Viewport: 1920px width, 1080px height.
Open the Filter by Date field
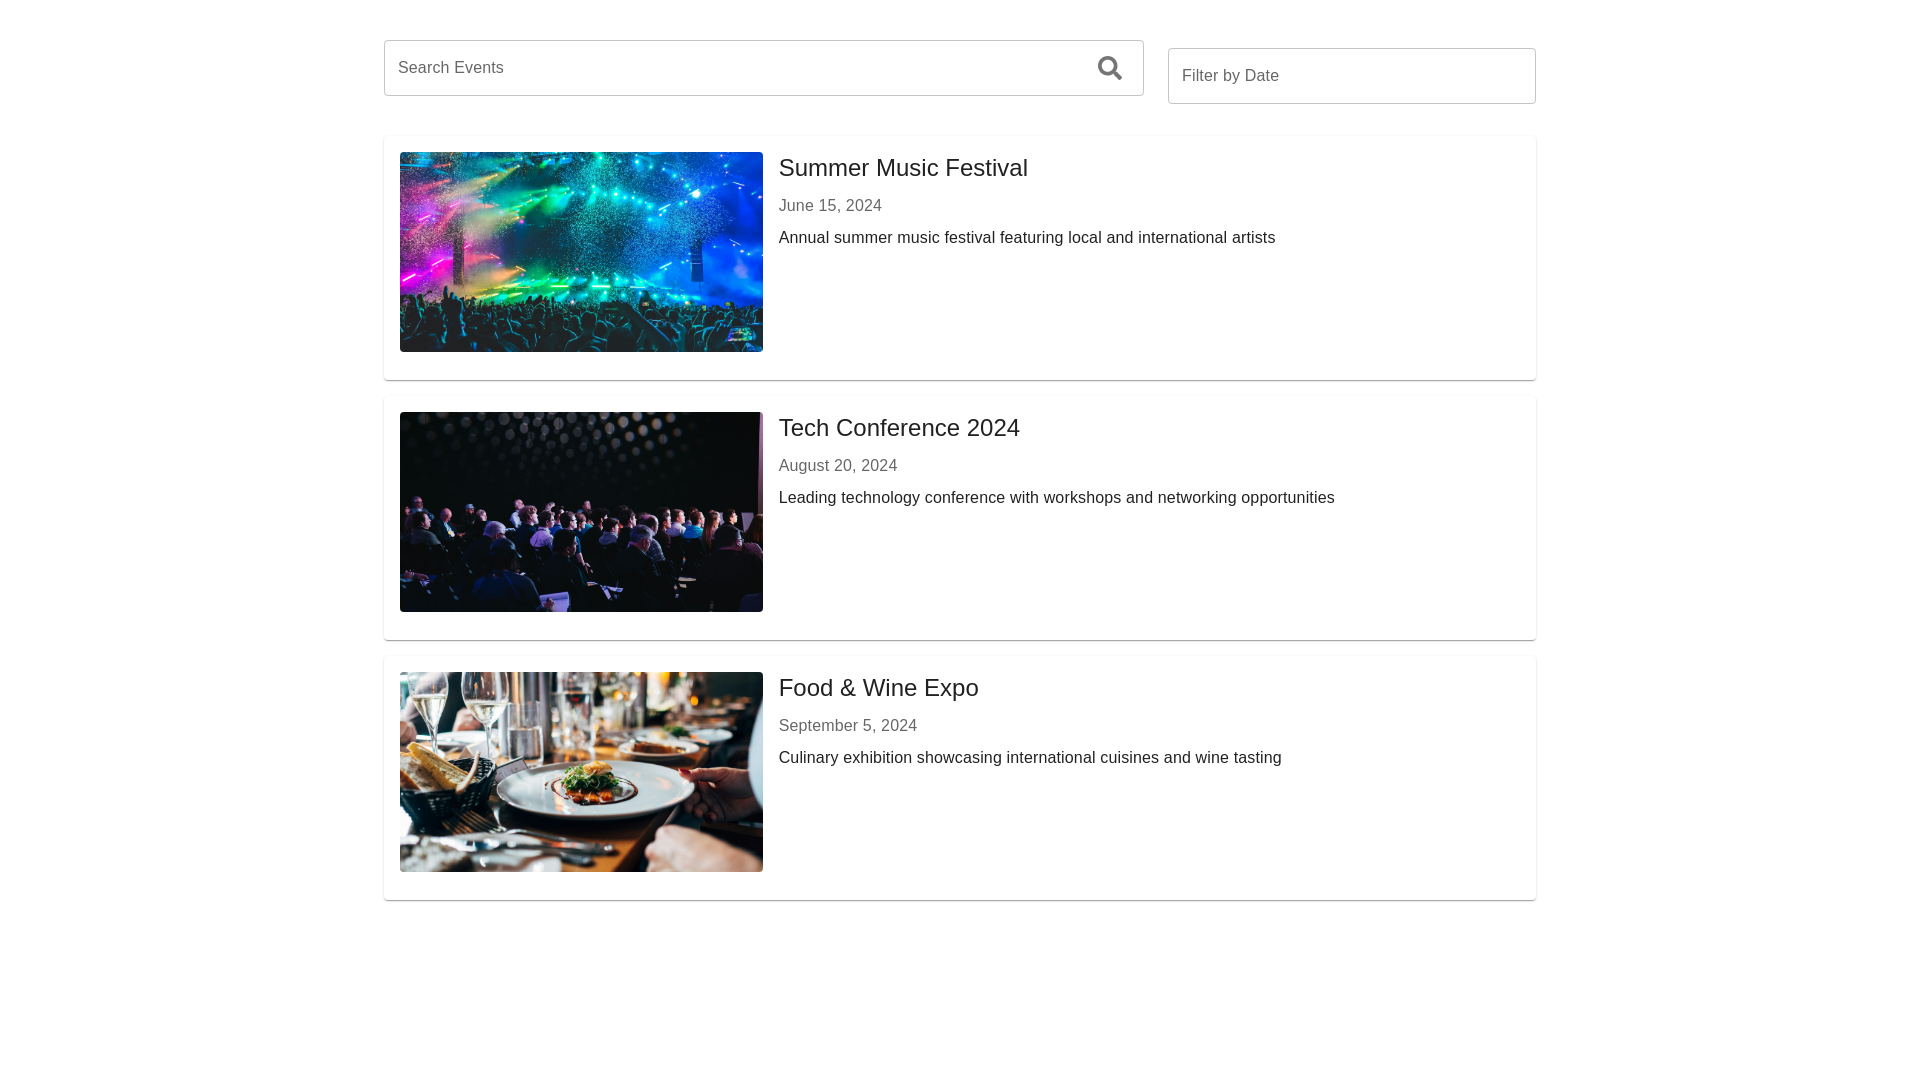(1351, 76)
